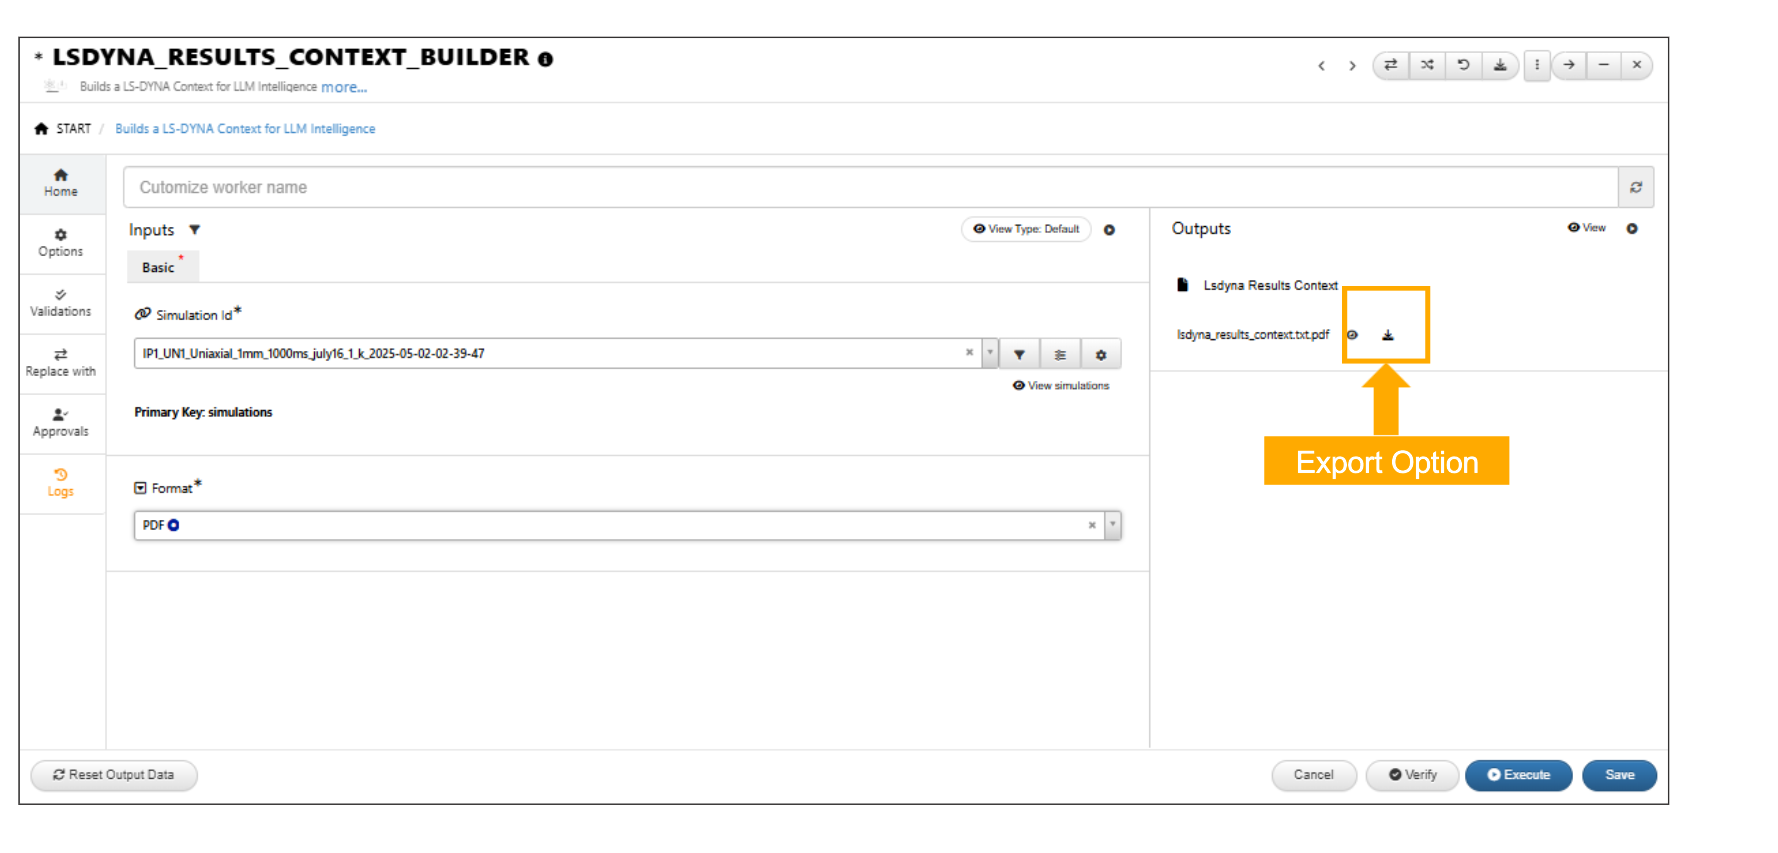This screenshot has height=853, width=1778.
Task: Click the download icon in top toolbar
Action: [1500, 65]
